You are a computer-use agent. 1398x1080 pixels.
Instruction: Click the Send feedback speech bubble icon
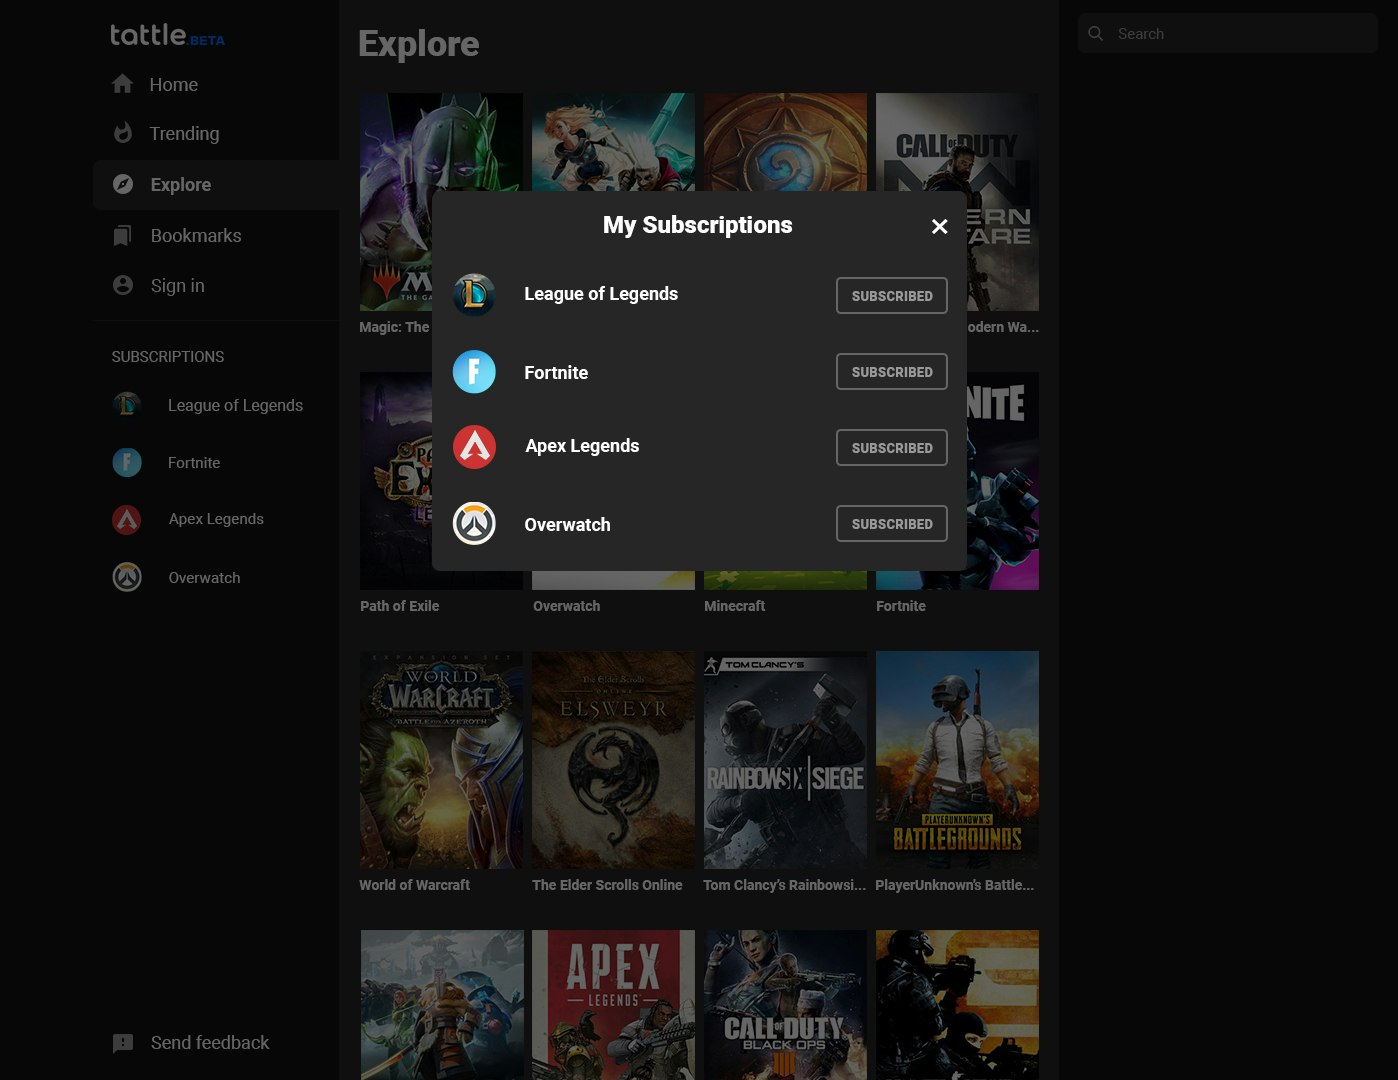pos(123,1043)
